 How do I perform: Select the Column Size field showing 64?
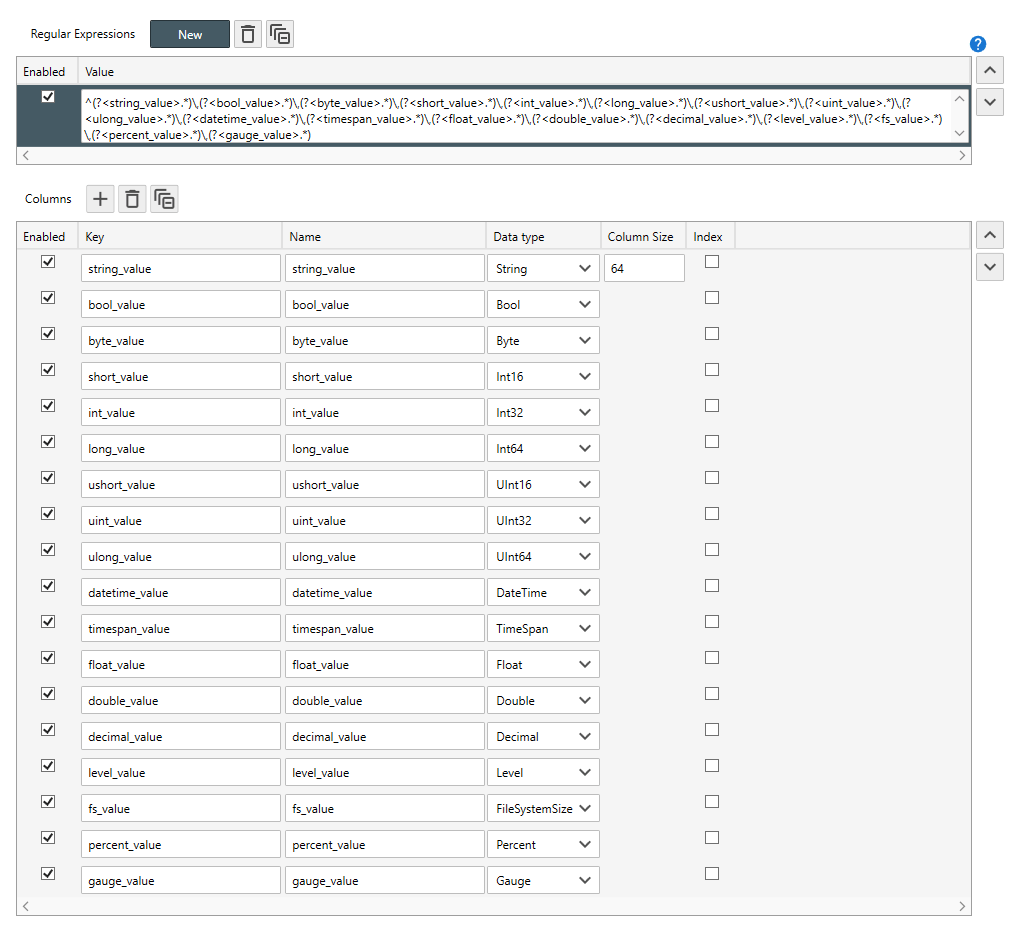(x=643, y=267)
